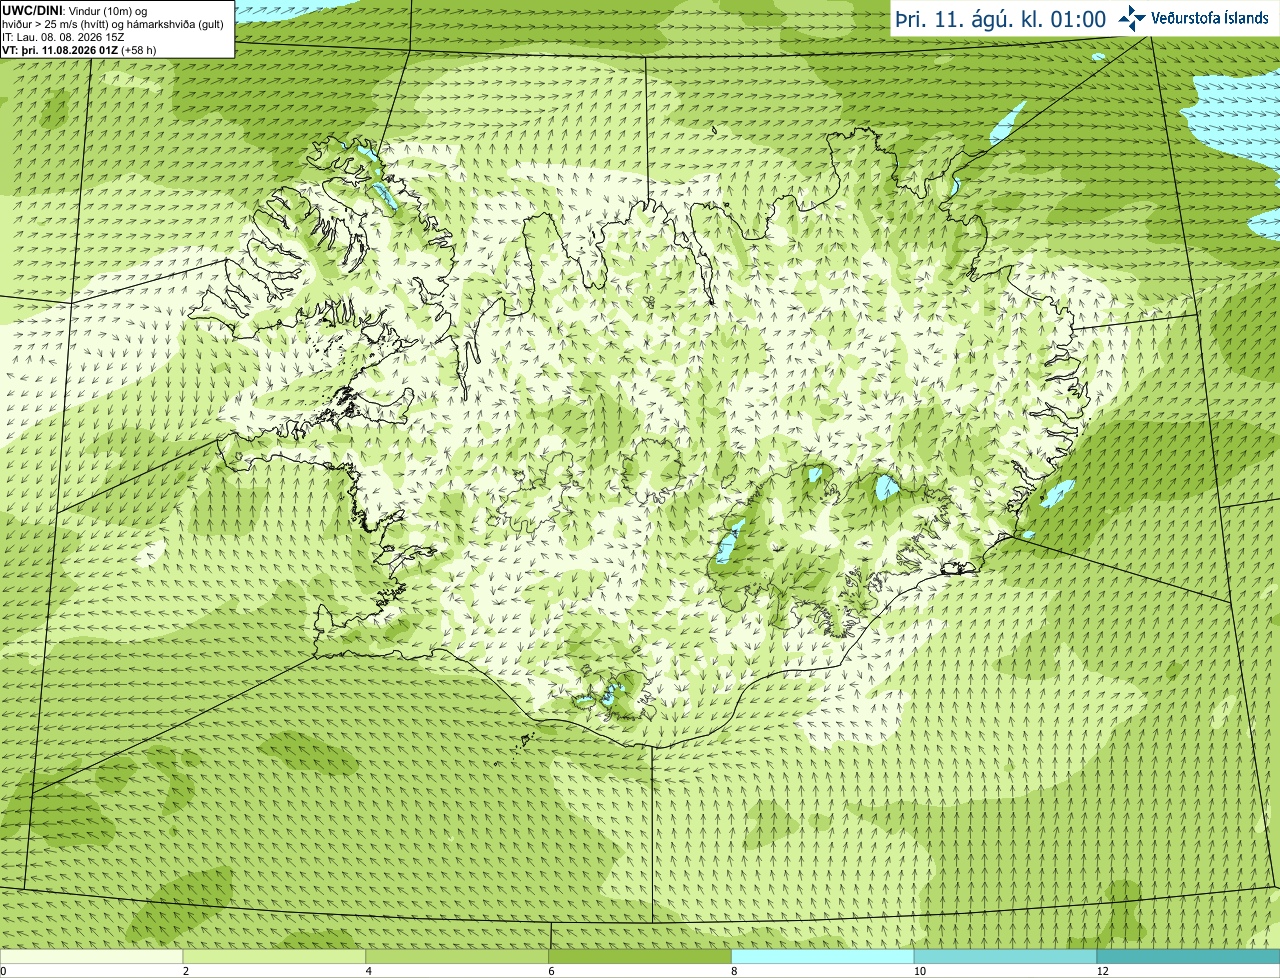This screenshot has height=978, width=1280.
Task: Click the 2–4 m/s light green swatch
Action: click(x=274, y=957)
